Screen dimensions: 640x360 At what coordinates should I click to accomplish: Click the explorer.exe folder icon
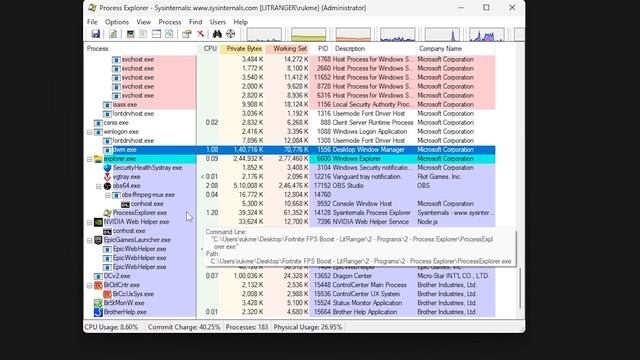click(x=98, y=159)
